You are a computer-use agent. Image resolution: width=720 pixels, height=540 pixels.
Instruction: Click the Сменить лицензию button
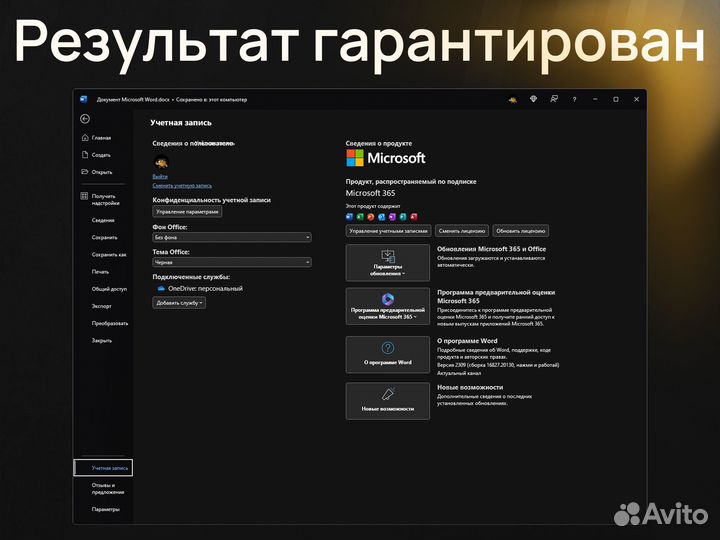pos(461,231)
